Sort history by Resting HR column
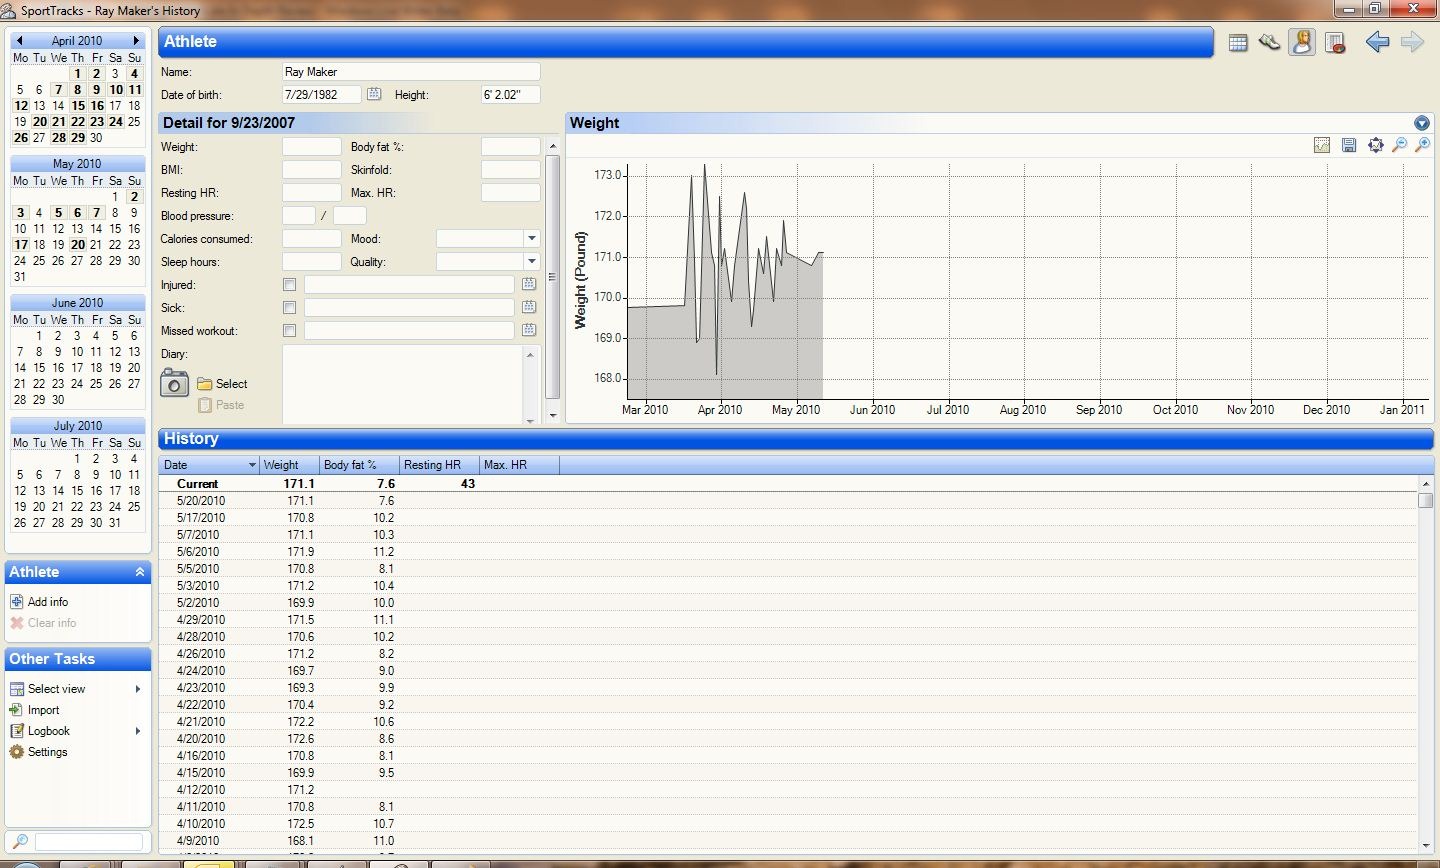 coord(439,465)
